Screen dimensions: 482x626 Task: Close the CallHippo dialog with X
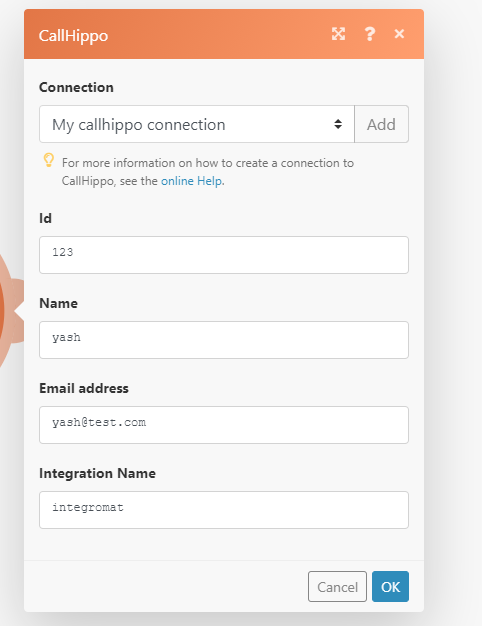(x=399, y=34)
